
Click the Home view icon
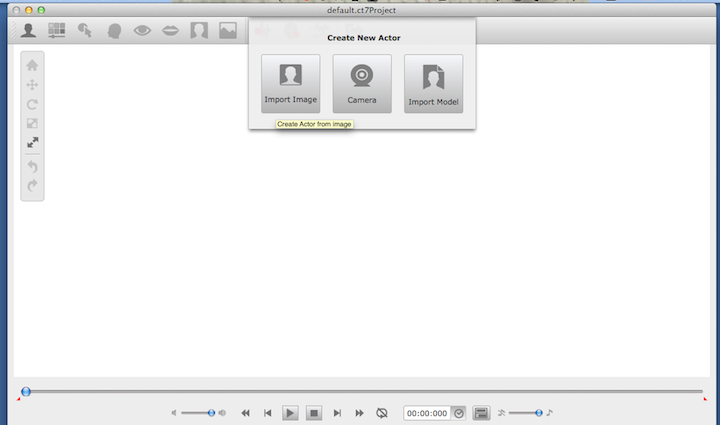(x=32, y=65)
